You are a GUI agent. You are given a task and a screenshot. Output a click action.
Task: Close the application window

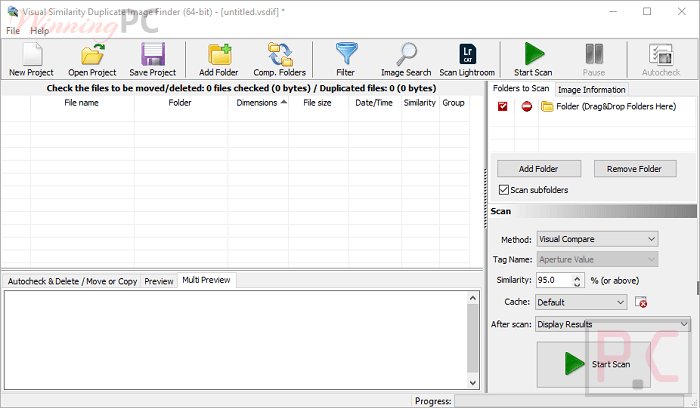pyautogui.click(x=682, y=12)
